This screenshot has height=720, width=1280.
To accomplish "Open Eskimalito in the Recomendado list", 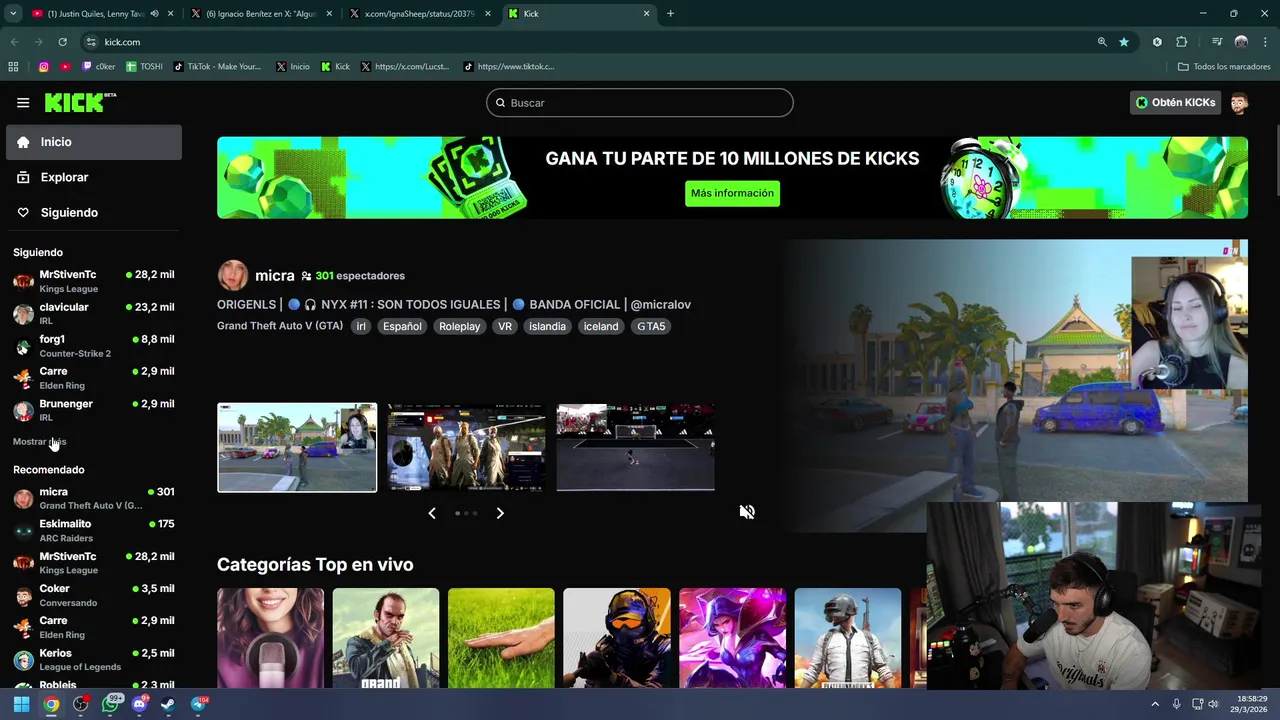I will 94,530.
